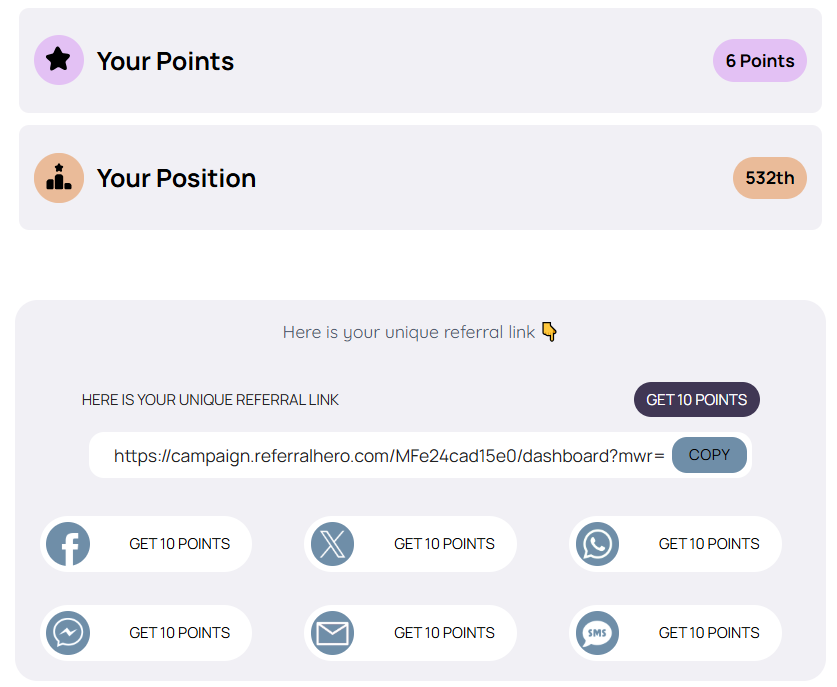
Task: Select the Your Points heading
Action: [x=165, y=61]
